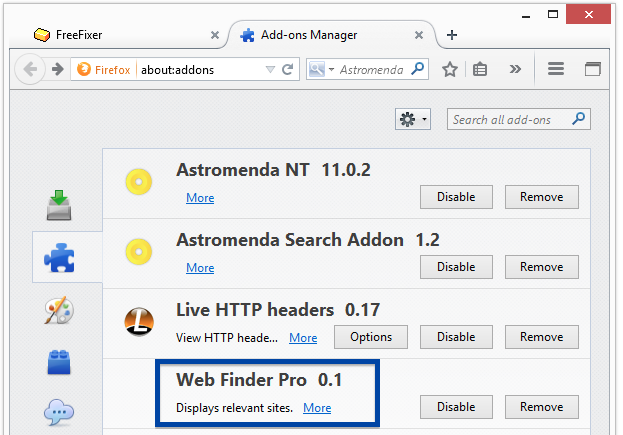Select the Astromenda Search Addon 1.2 title
This screenshot has width=623, height=435.
pos(308,240)
